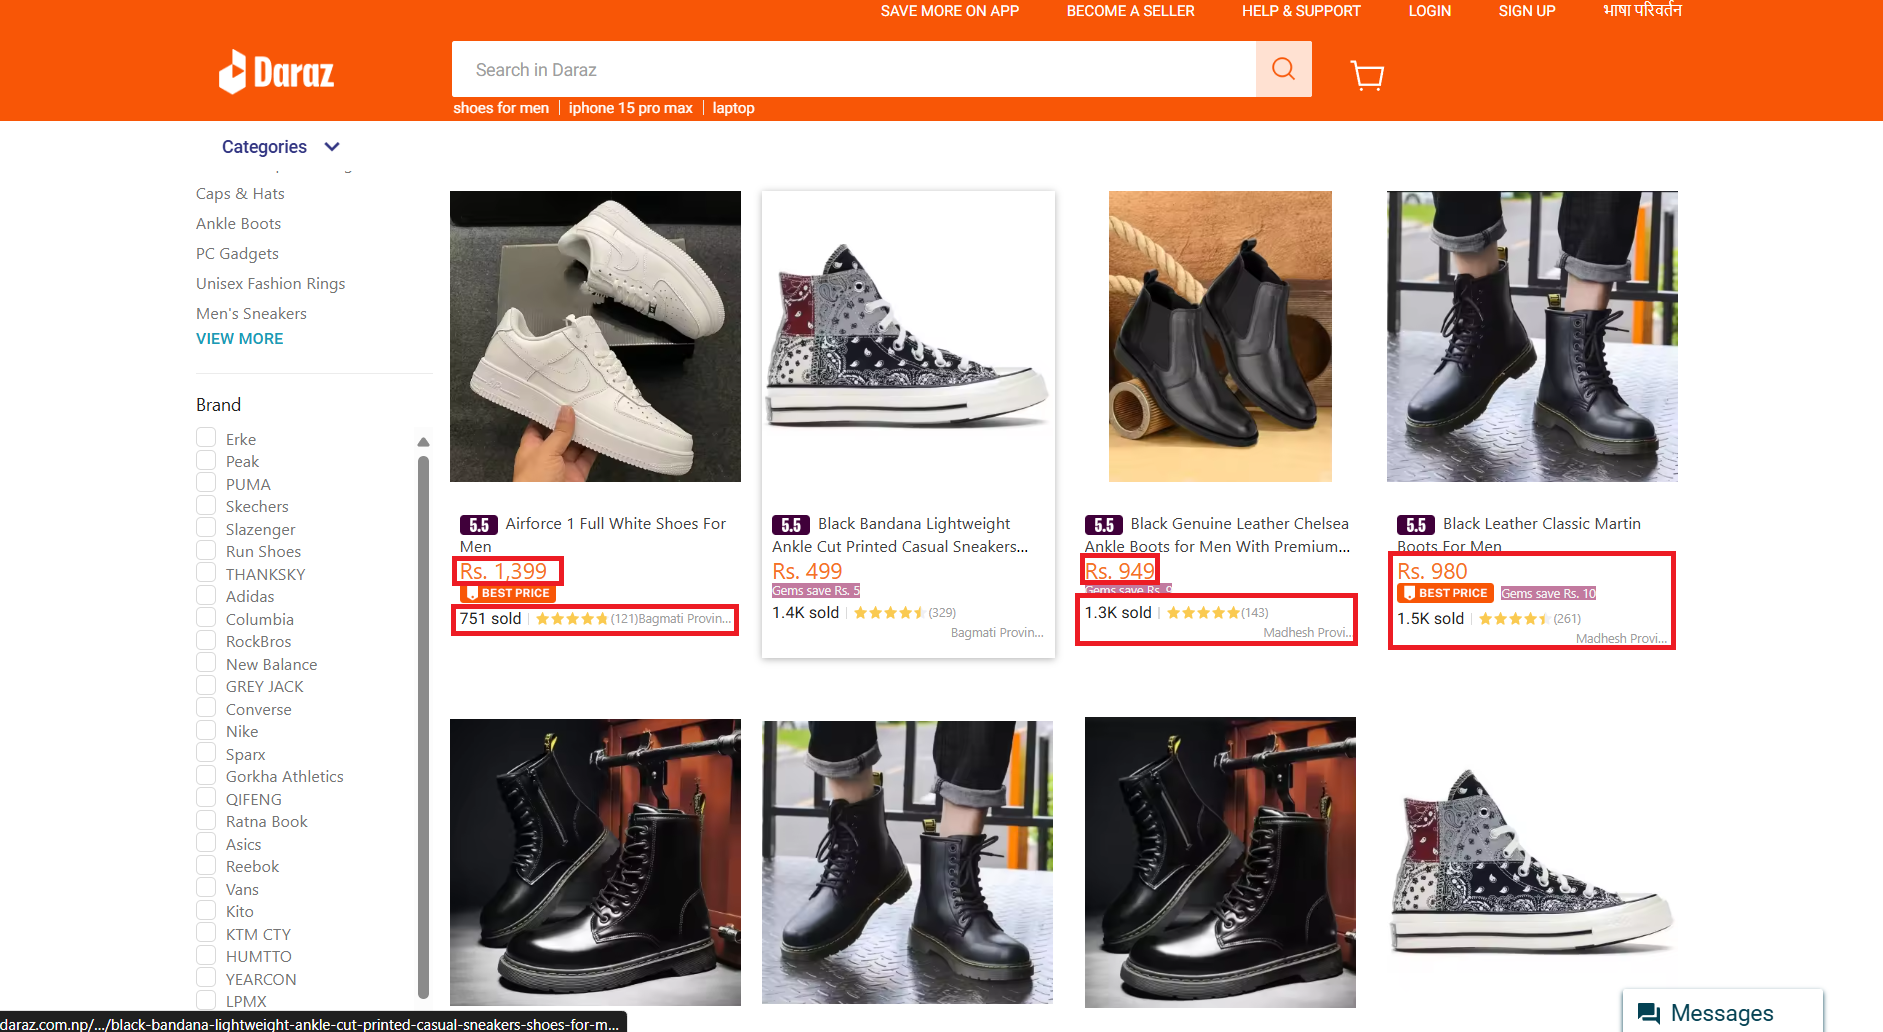Viewport: 1883px width, 1032px height.
Task: Open the shopping cart icon
Action: click(1367, 75)
